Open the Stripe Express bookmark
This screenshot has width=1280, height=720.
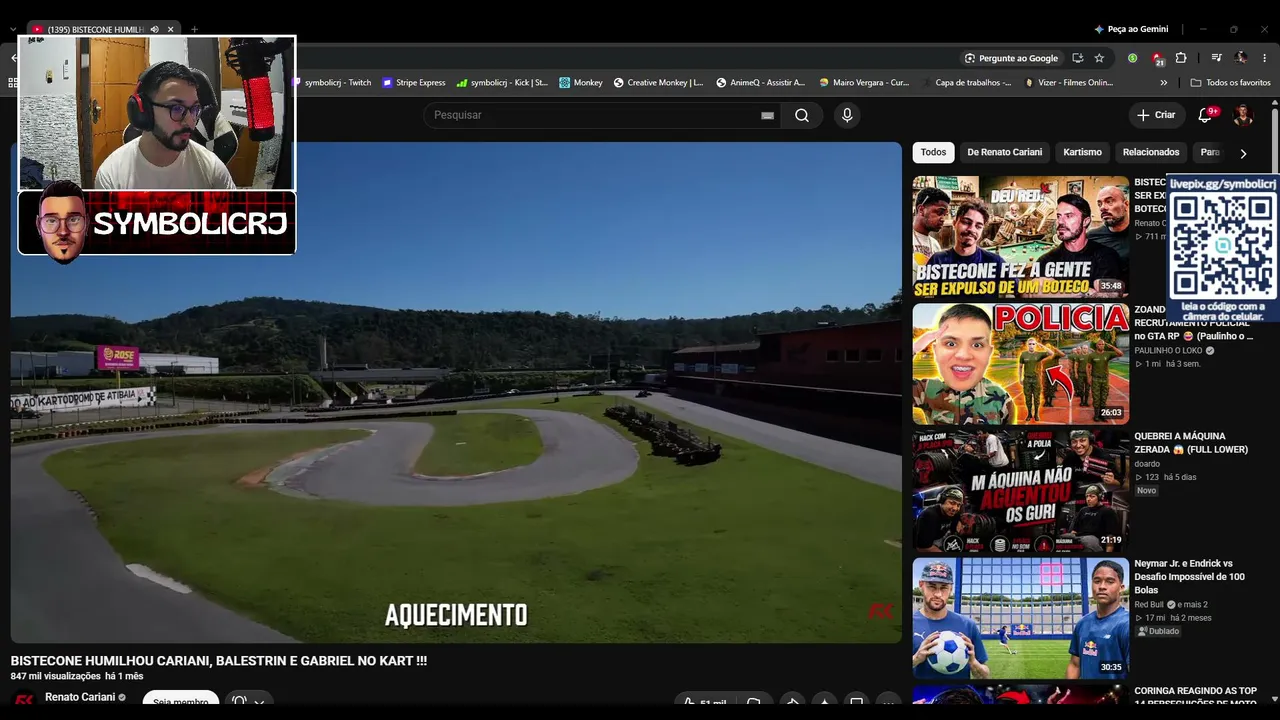413,83
